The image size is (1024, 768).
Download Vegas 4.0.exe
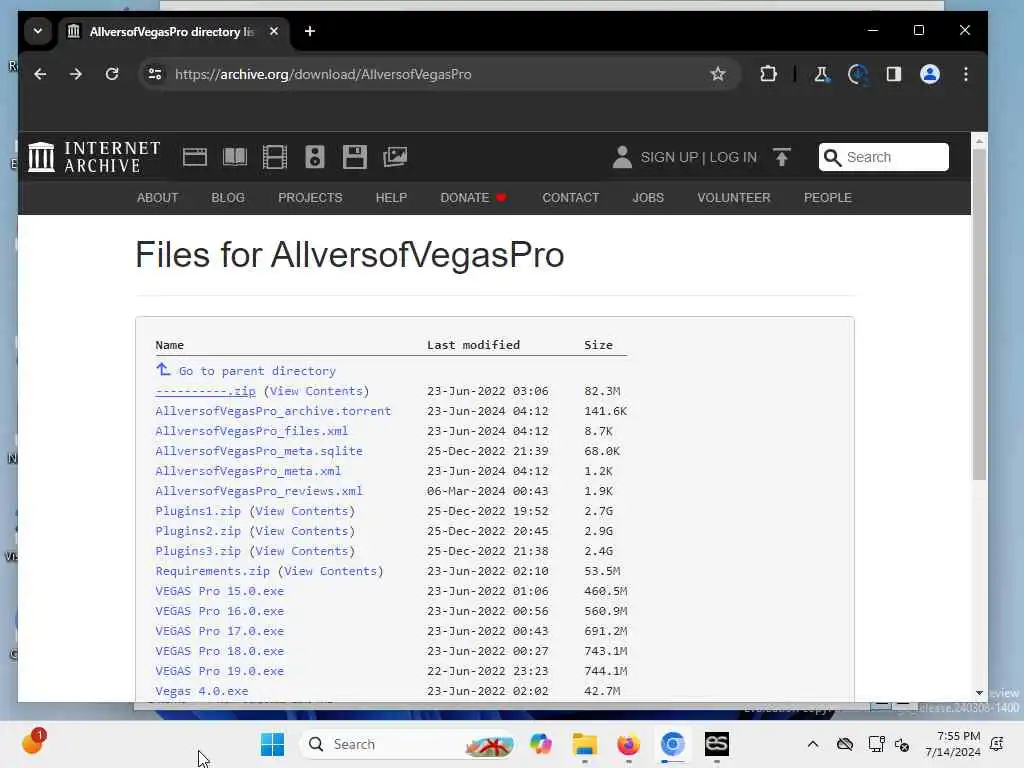click(x=202, y=691)
